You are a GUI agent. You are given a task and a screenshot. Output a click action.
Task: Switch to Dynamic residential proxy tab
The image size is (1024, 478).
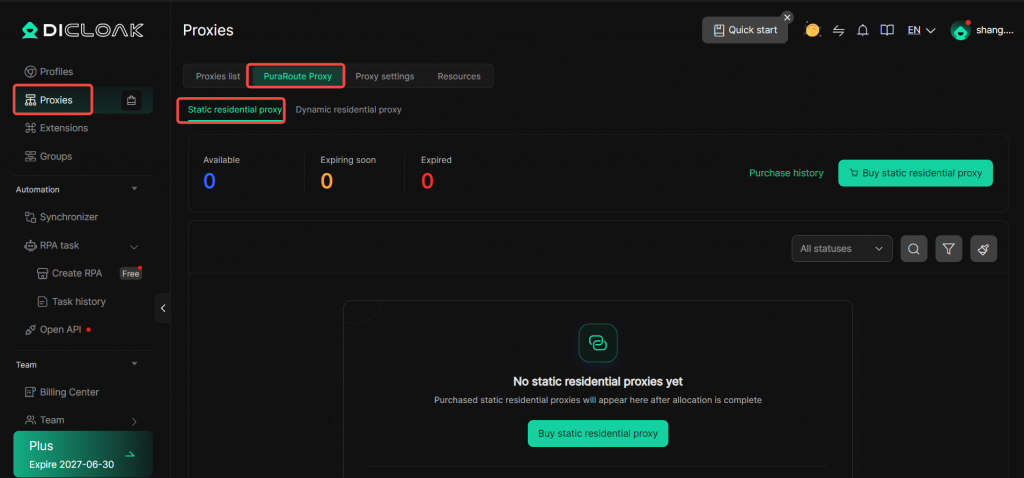[x=348, y=110]
